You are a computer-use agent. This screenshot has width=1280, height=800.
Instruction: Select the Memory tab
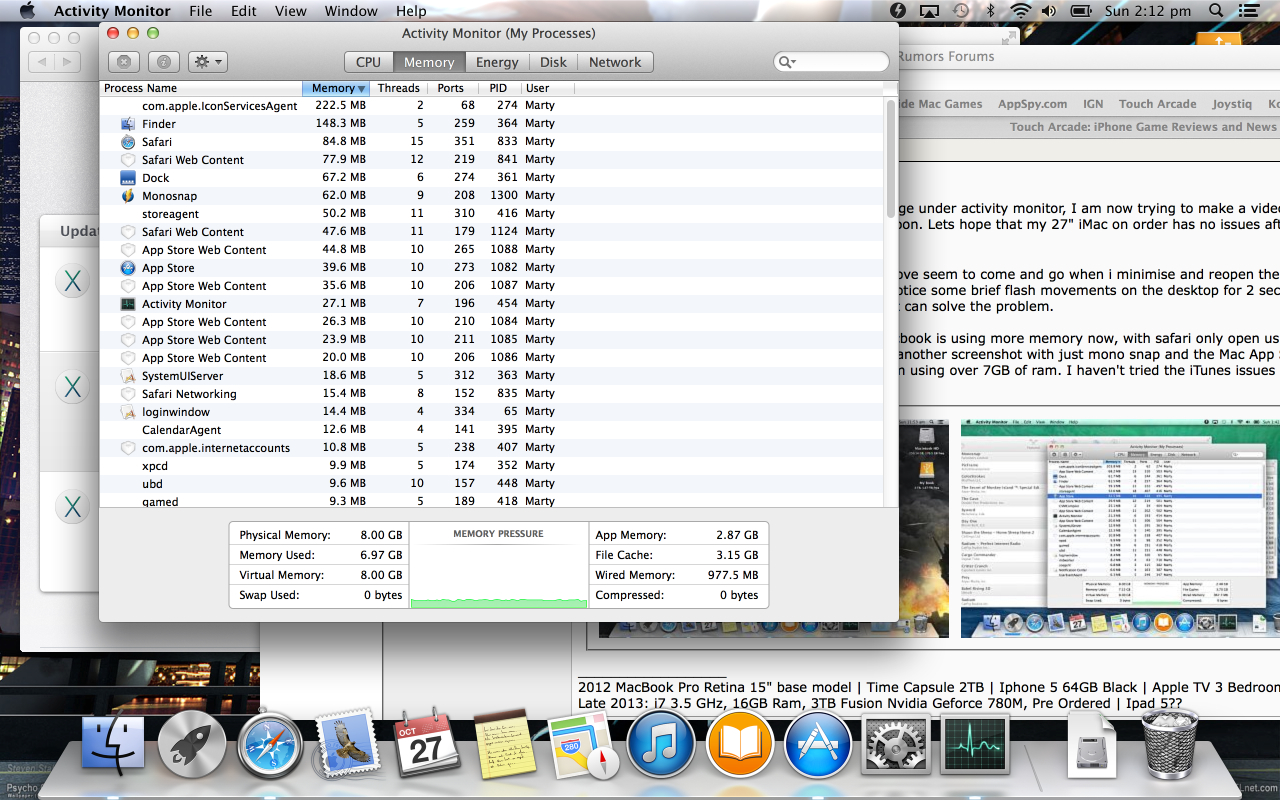pos(429,62)
